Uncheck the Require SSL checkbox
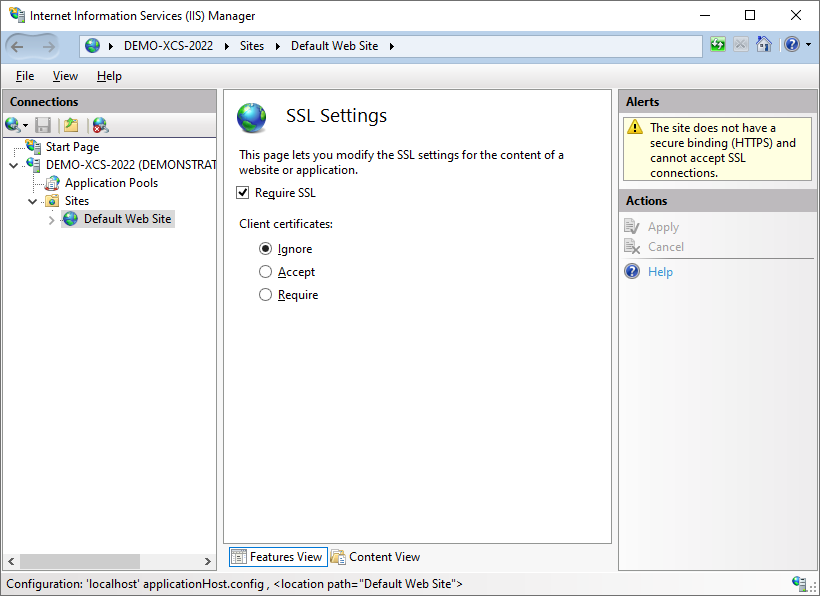The width and height of the screenshot is (820, 596). (x=243, y=192)
